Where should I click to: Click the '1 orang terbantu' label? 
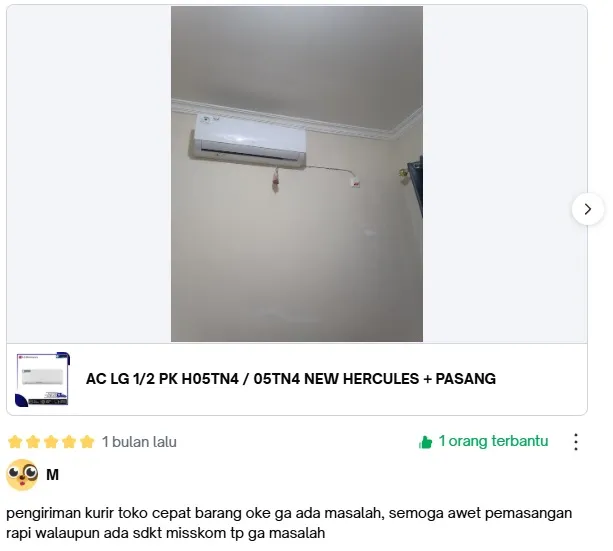(493, 441)
